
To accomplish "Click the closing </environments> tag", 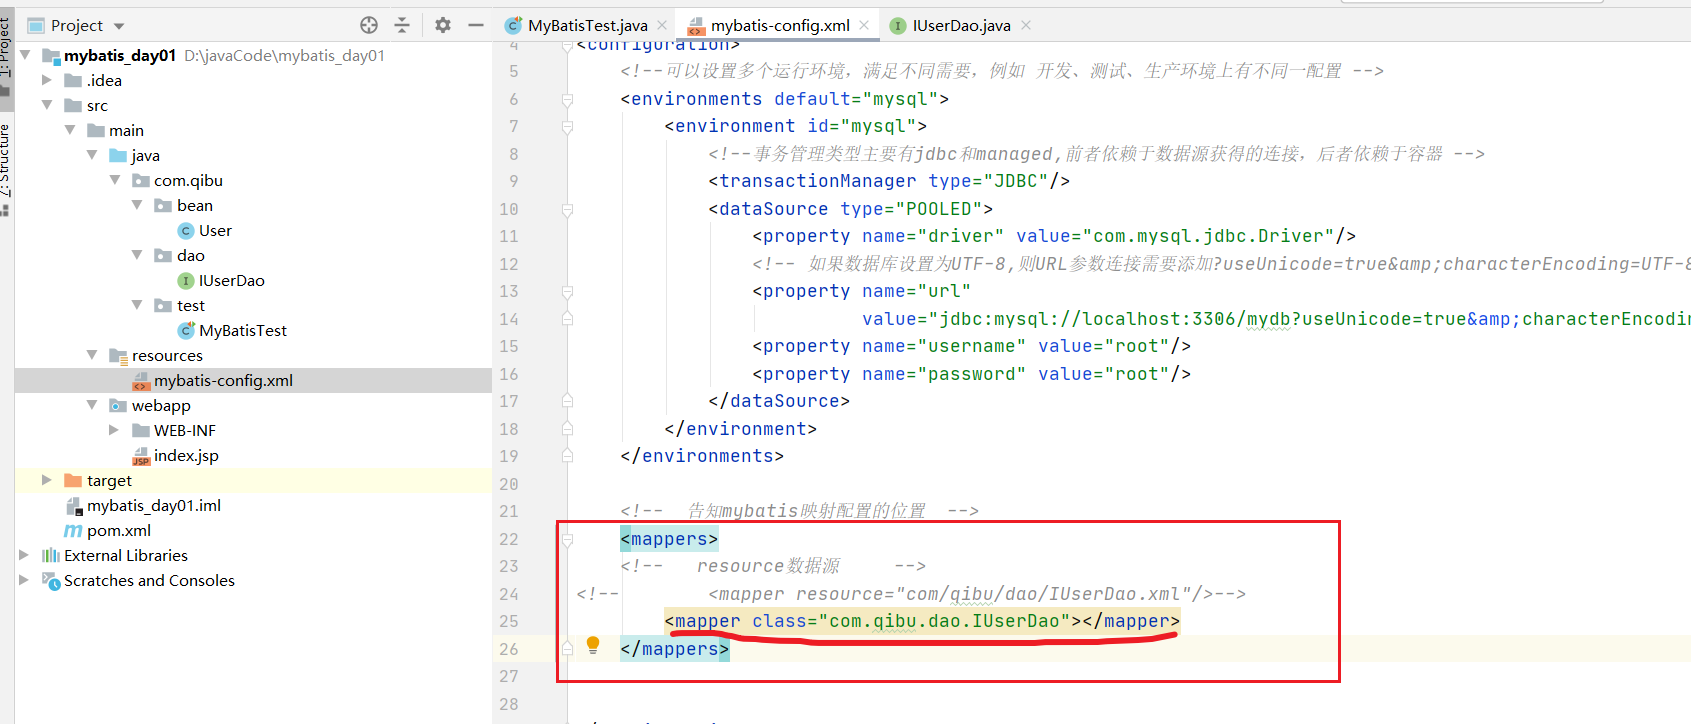I will pyautogui.click(x=702, y=456).
